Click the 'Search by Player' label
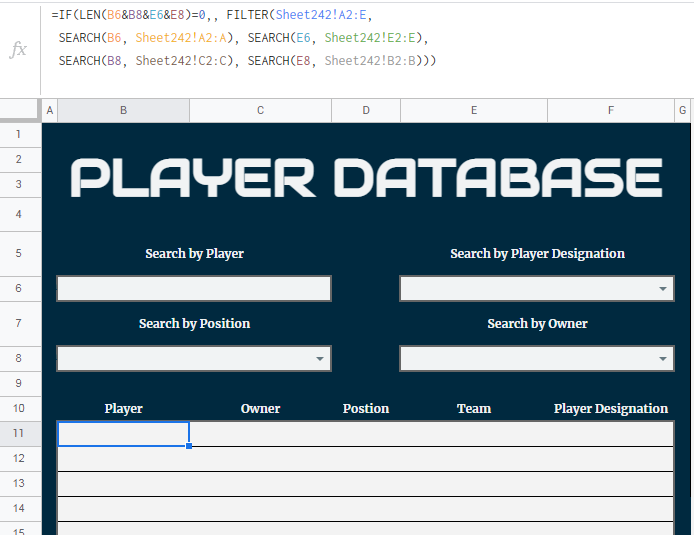Screen dimensions: 694x535 tap(194, 254)
